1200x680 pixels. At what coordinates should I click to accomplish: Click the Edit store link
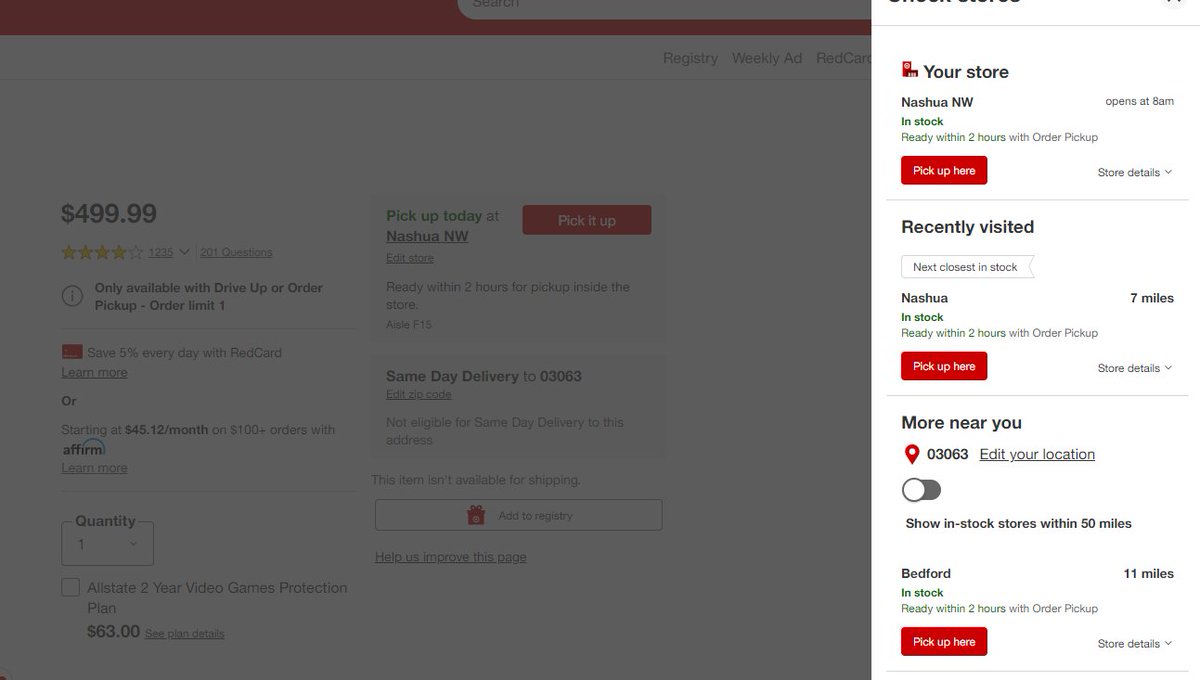click(x=410, y=258)
